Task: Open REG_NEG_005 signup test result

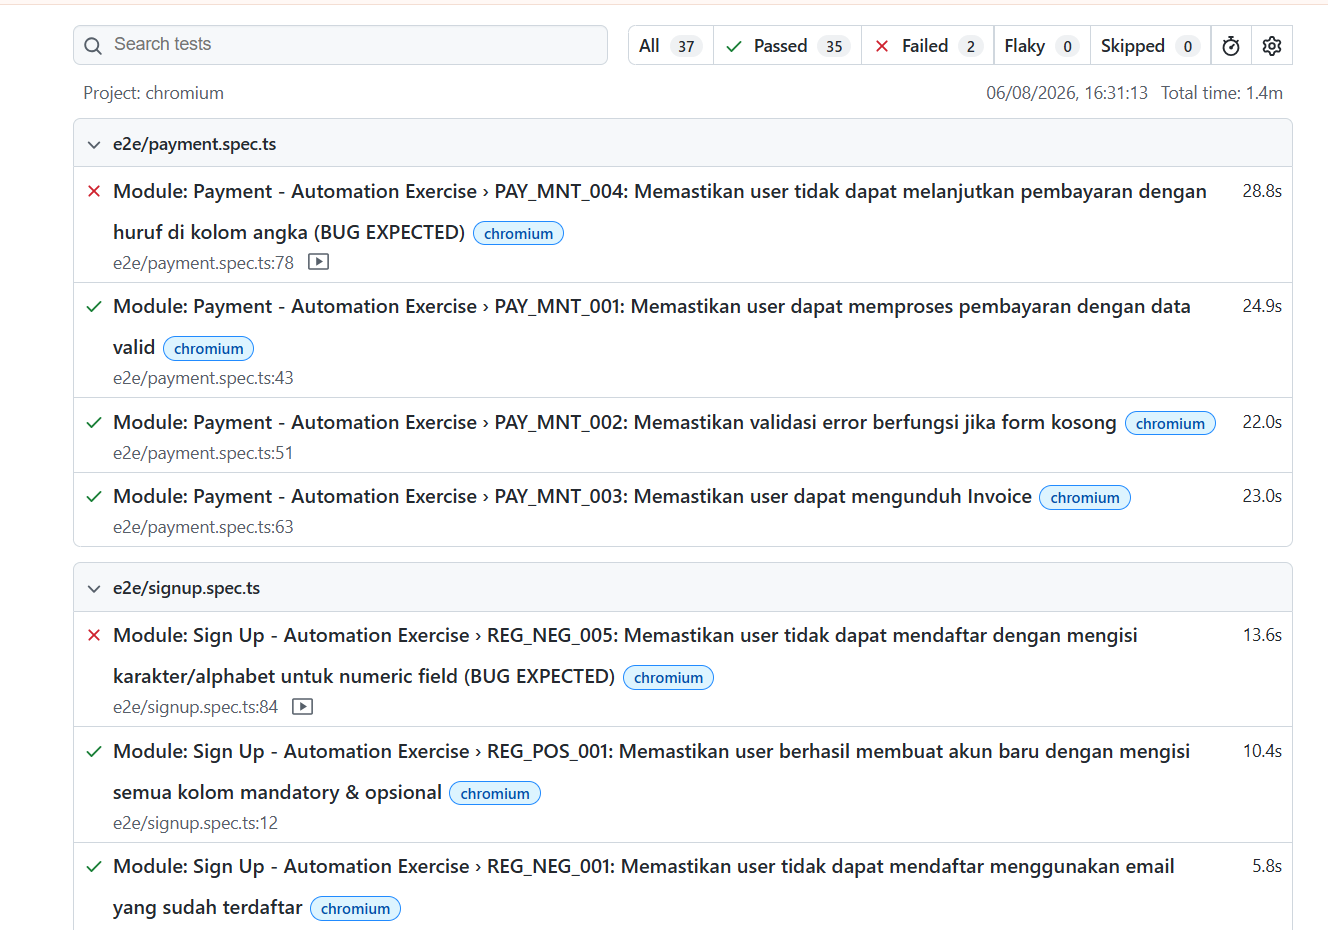Action: [625, 655]
